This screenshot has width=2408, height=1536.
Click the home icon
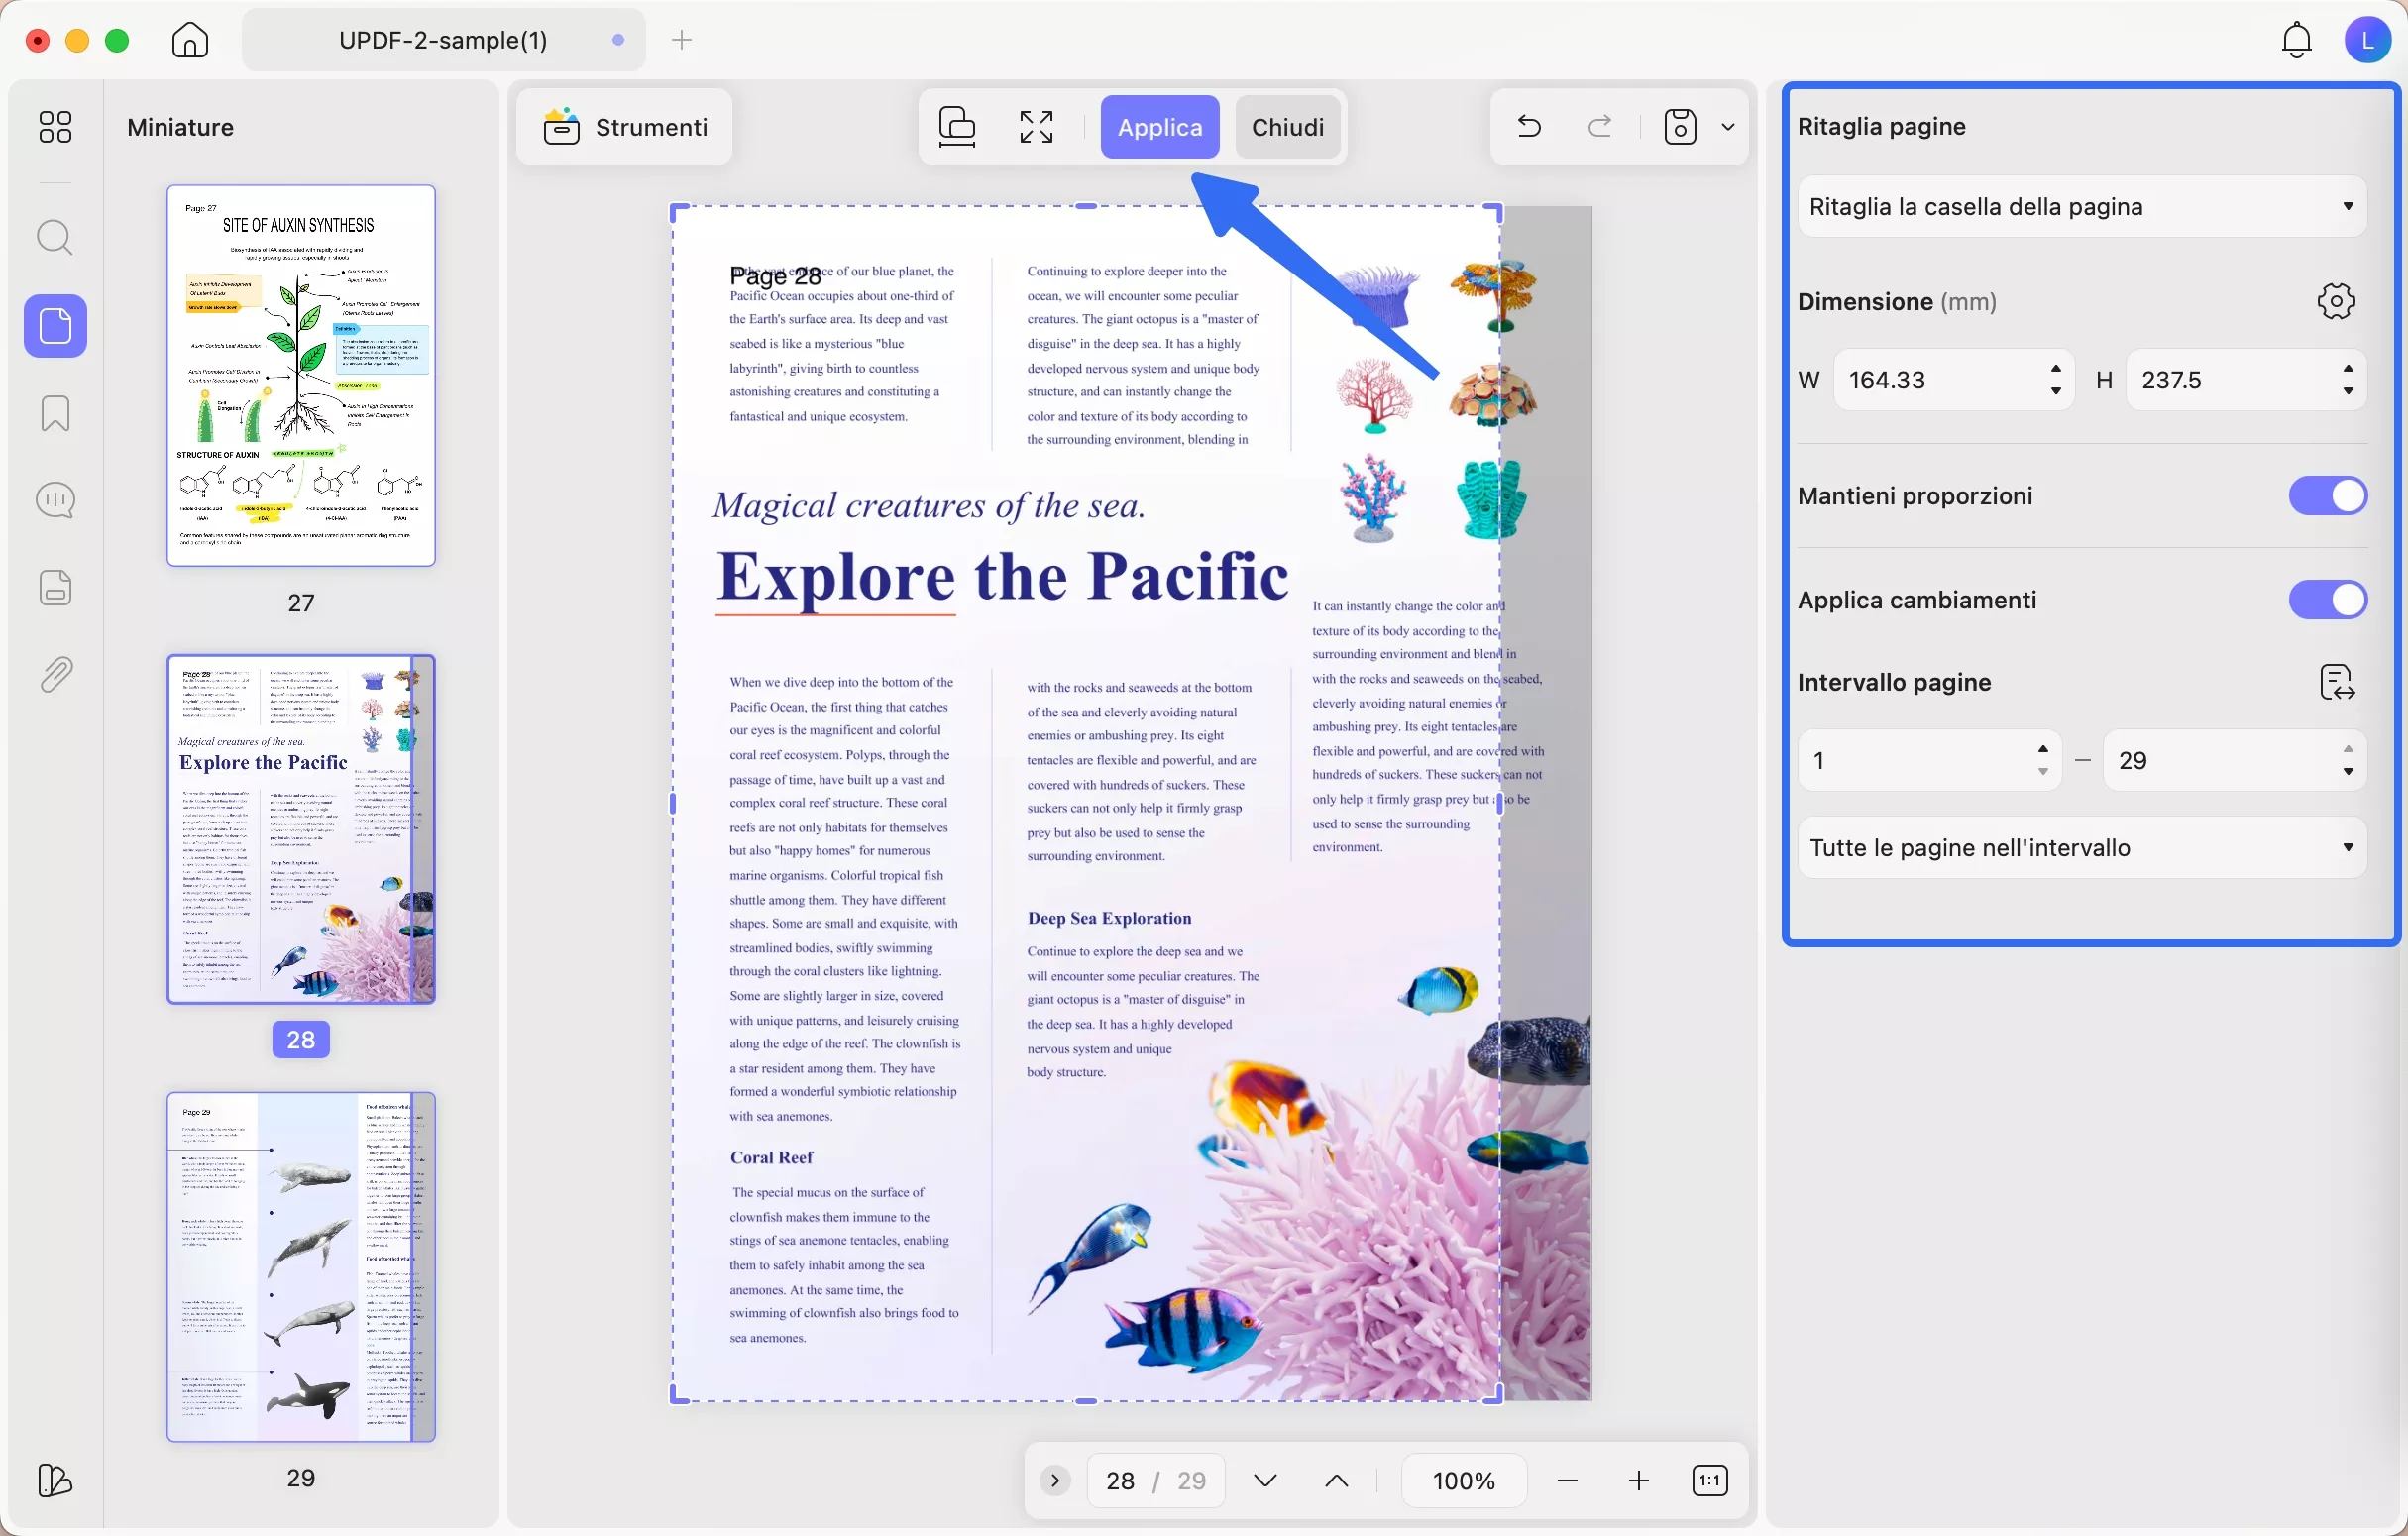coord(190,40)
